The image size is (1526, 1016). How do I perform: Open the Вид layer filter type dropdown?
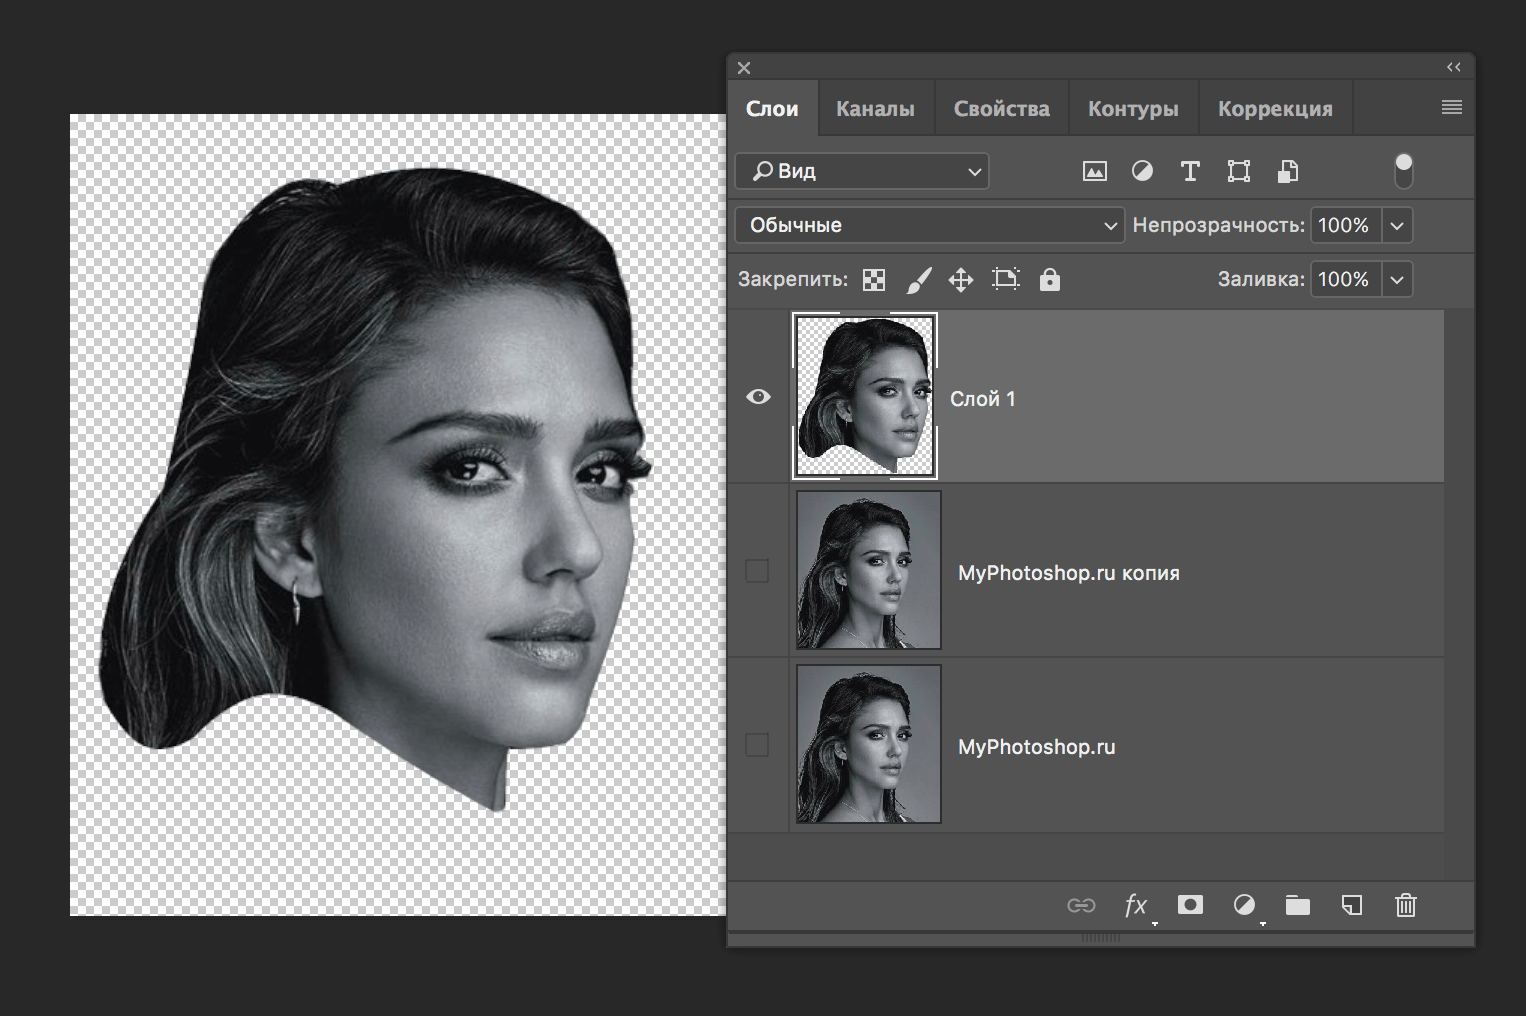pos(862,171)
